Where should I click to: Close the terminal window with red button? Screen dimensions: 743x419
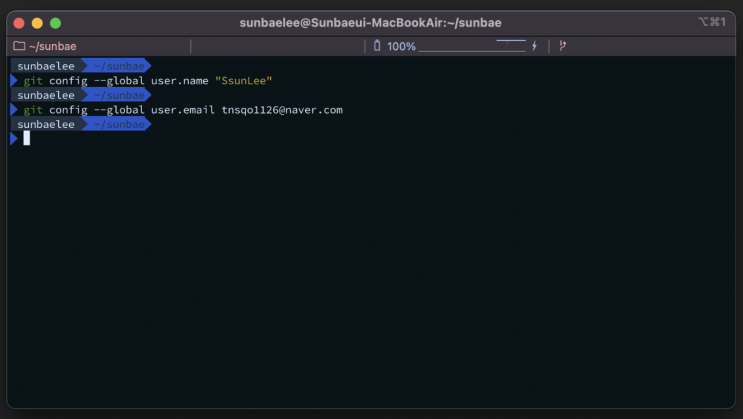(x=19, y=23)
